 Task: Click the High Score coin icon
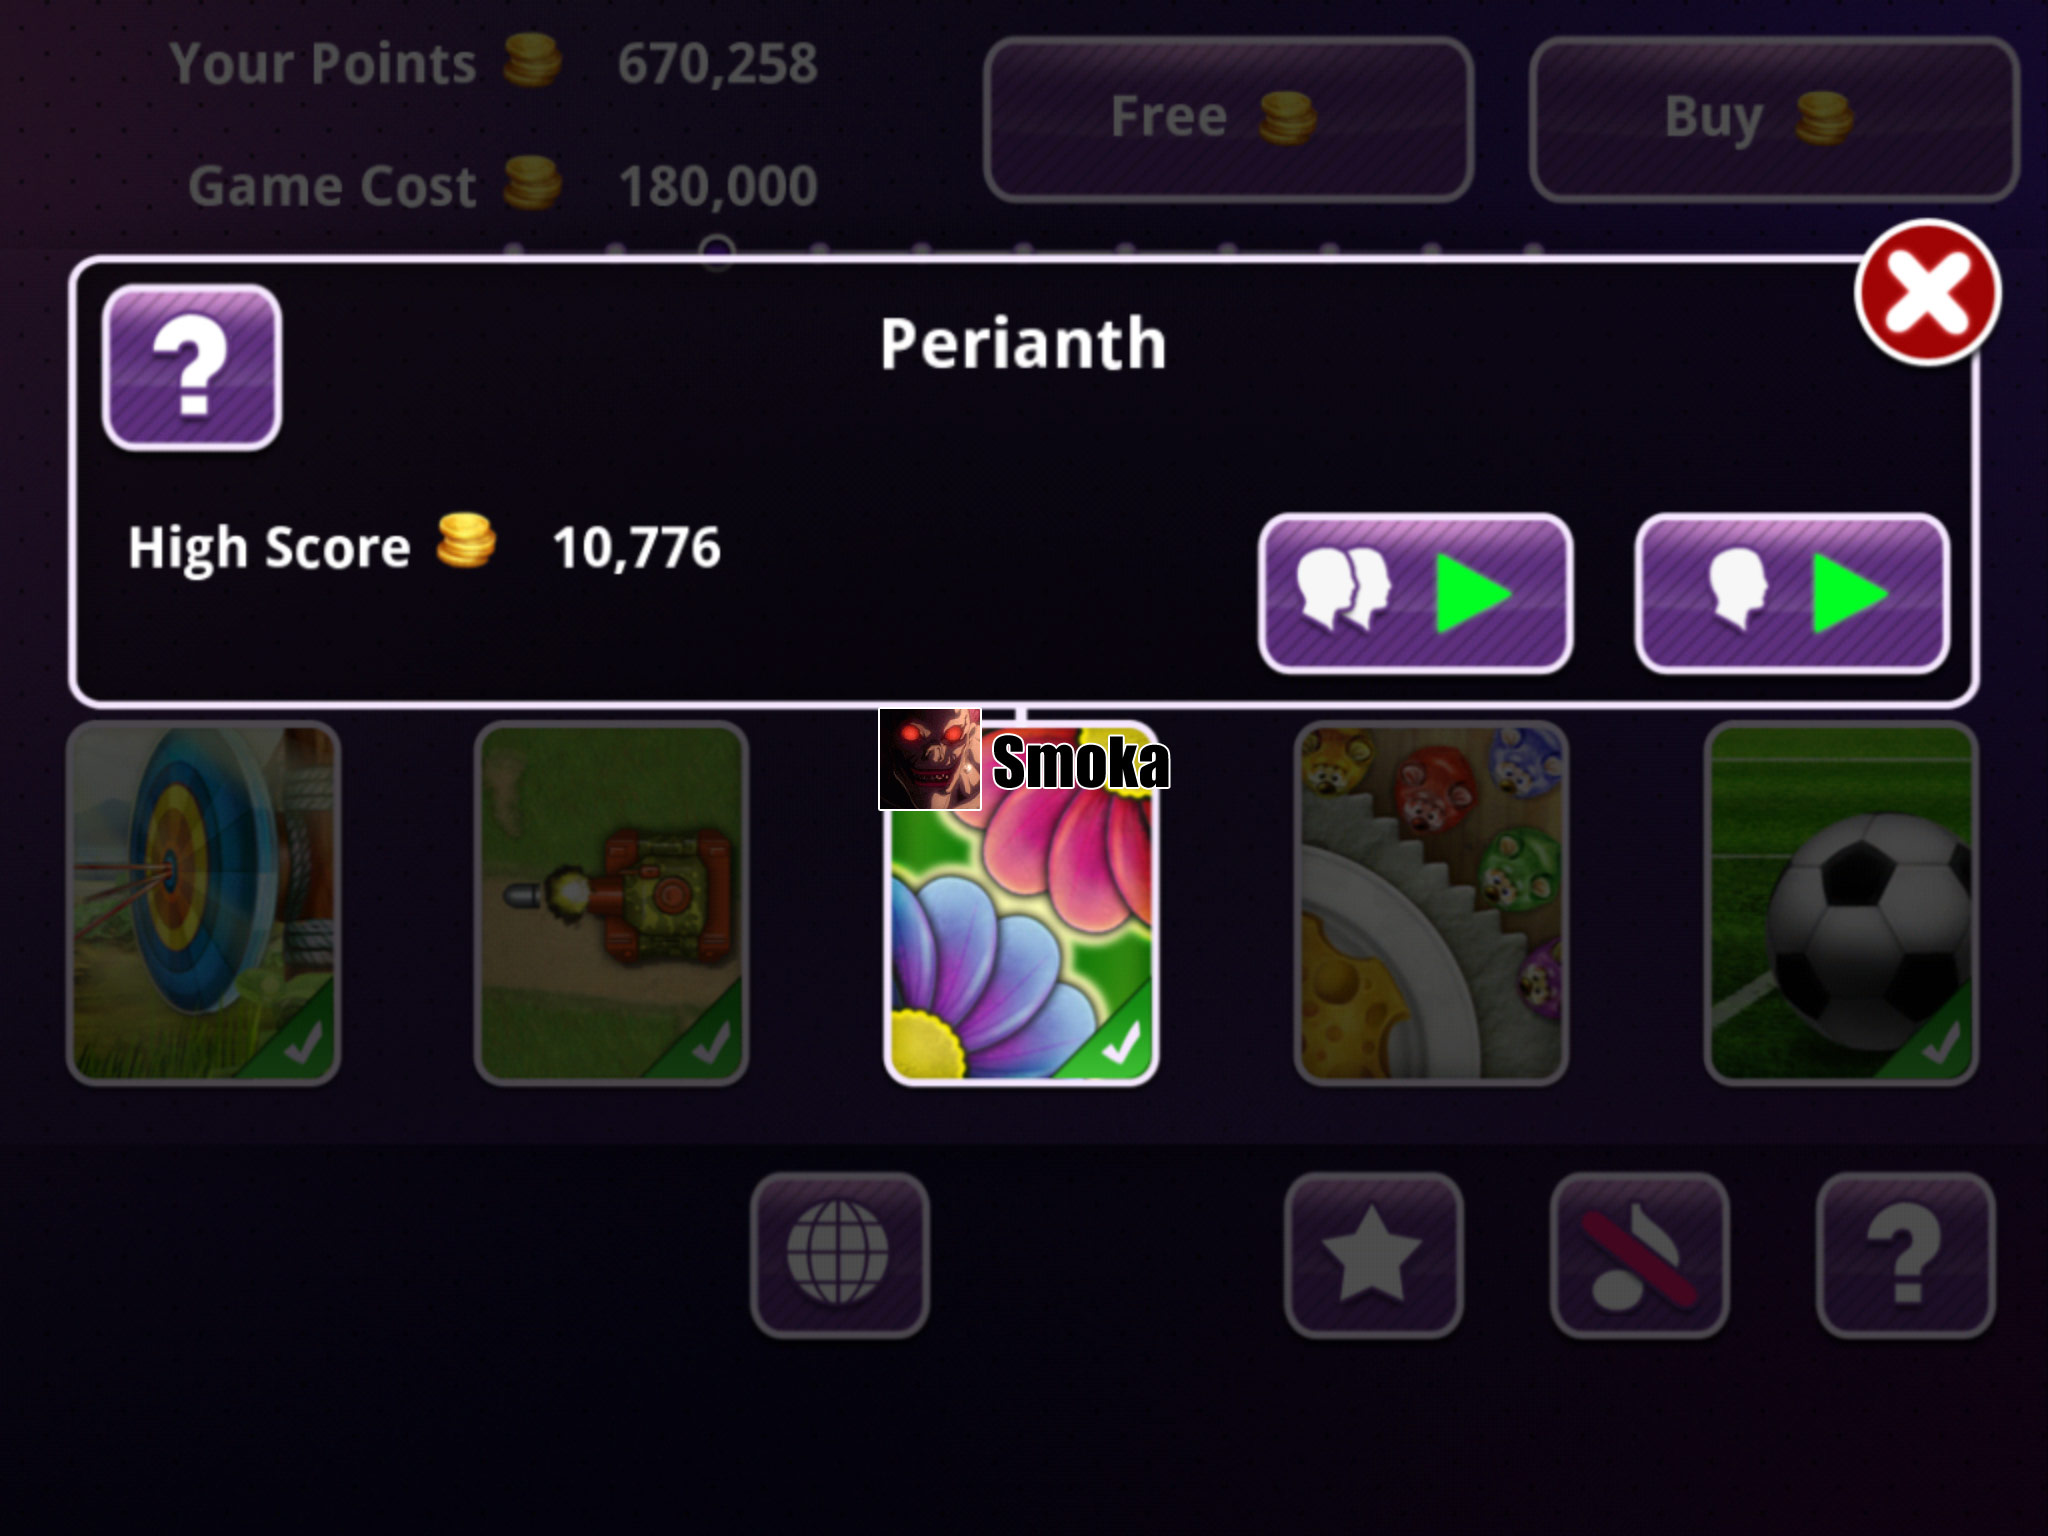tap(466, 541)
